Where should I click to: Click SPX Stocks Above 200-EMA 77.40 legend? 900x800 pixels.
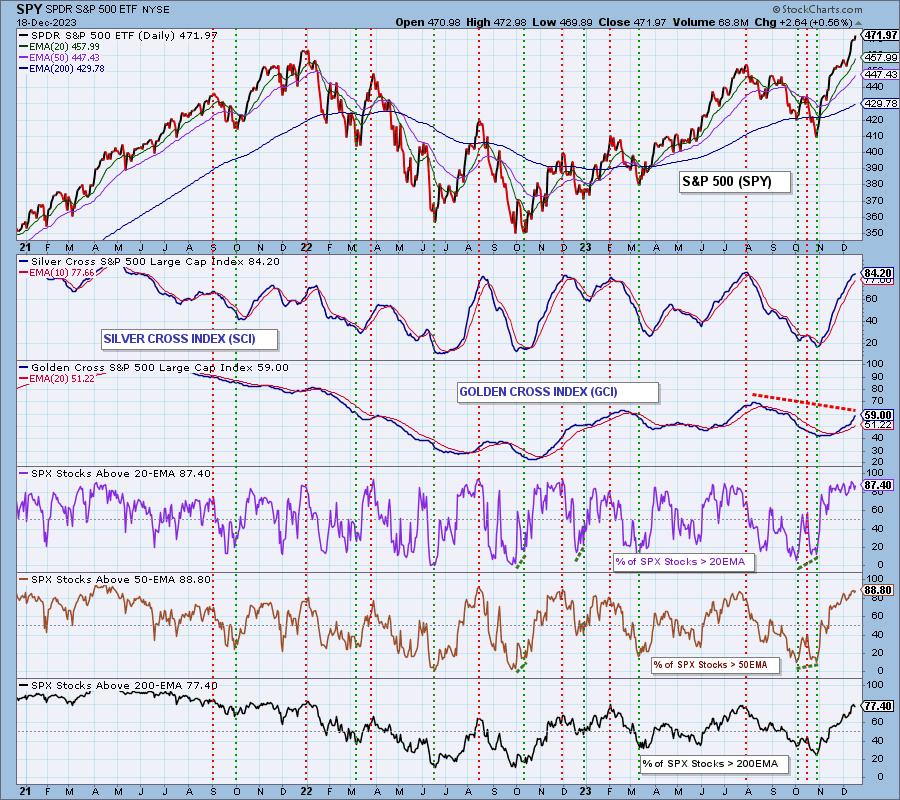coord(119,685)
